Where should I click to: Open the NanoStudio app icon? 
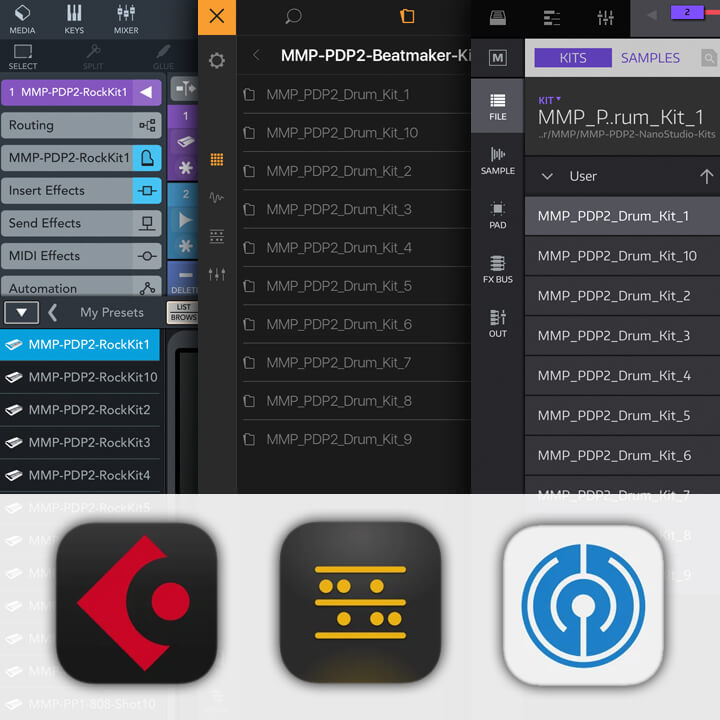point(583,606)
